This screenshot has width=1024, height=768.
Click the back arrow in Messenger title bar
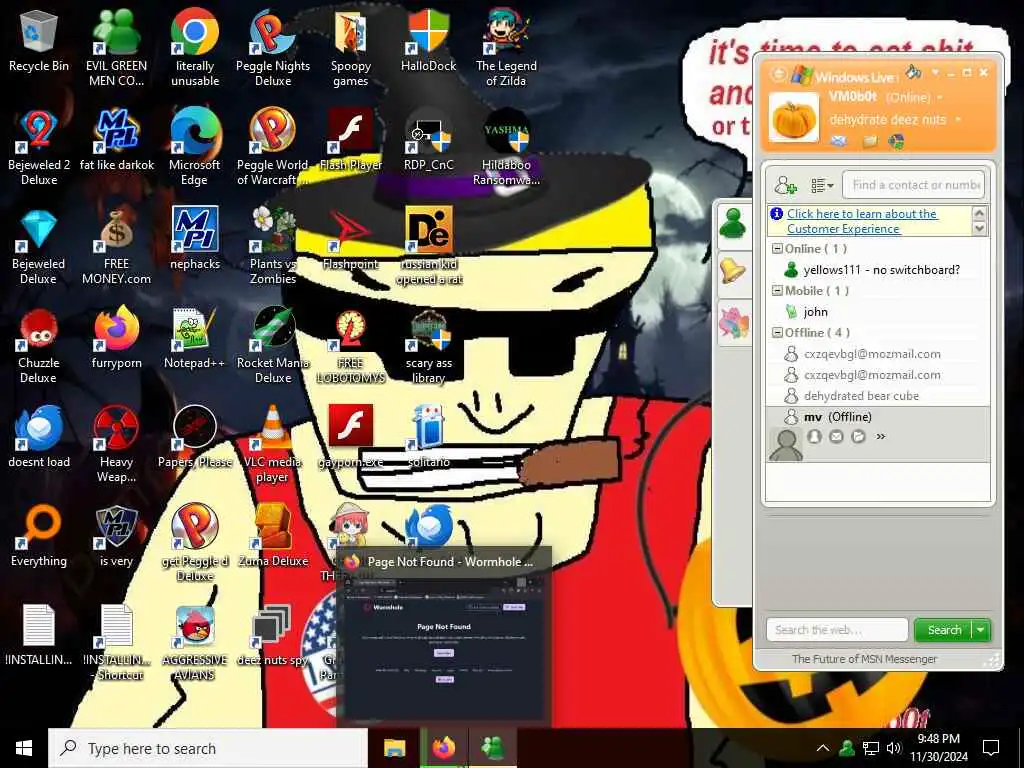pos(778,74)
